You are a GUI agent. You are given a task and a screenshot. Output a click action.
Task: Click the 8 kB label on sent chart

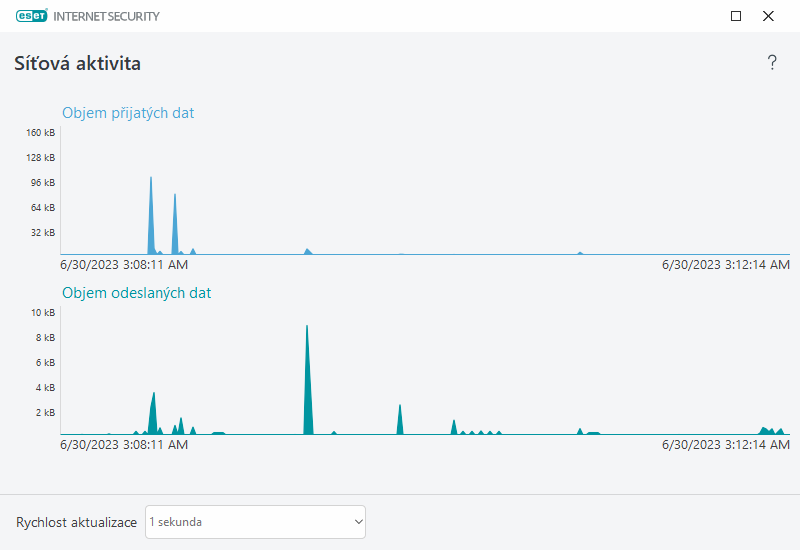tap(45, 338)
